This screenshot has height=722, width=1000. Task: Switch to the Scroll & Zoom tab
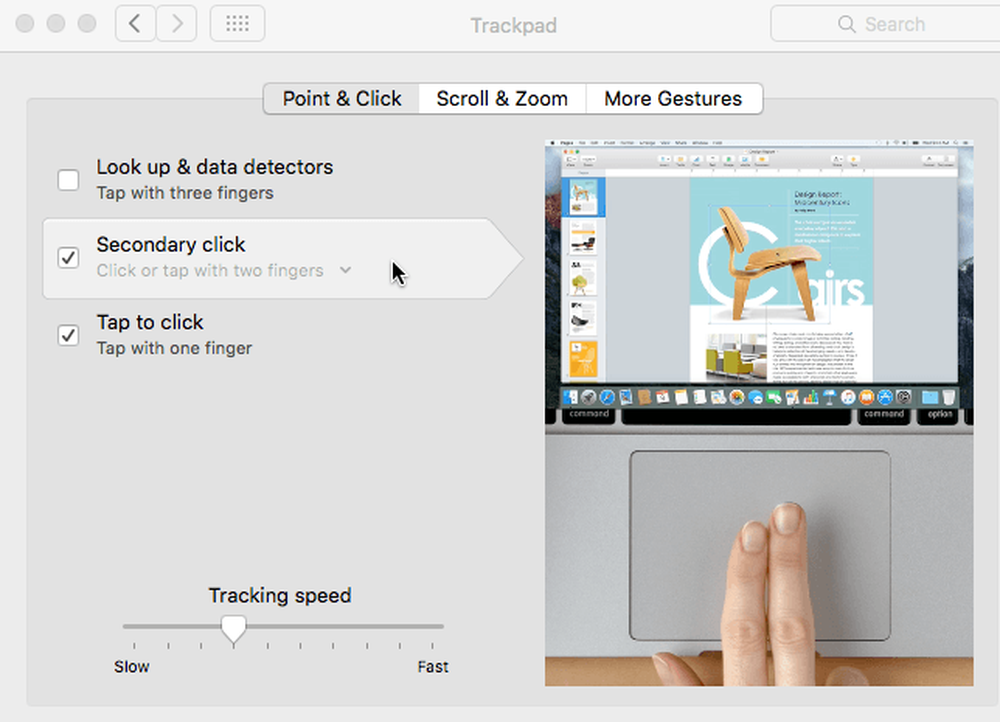502,99
